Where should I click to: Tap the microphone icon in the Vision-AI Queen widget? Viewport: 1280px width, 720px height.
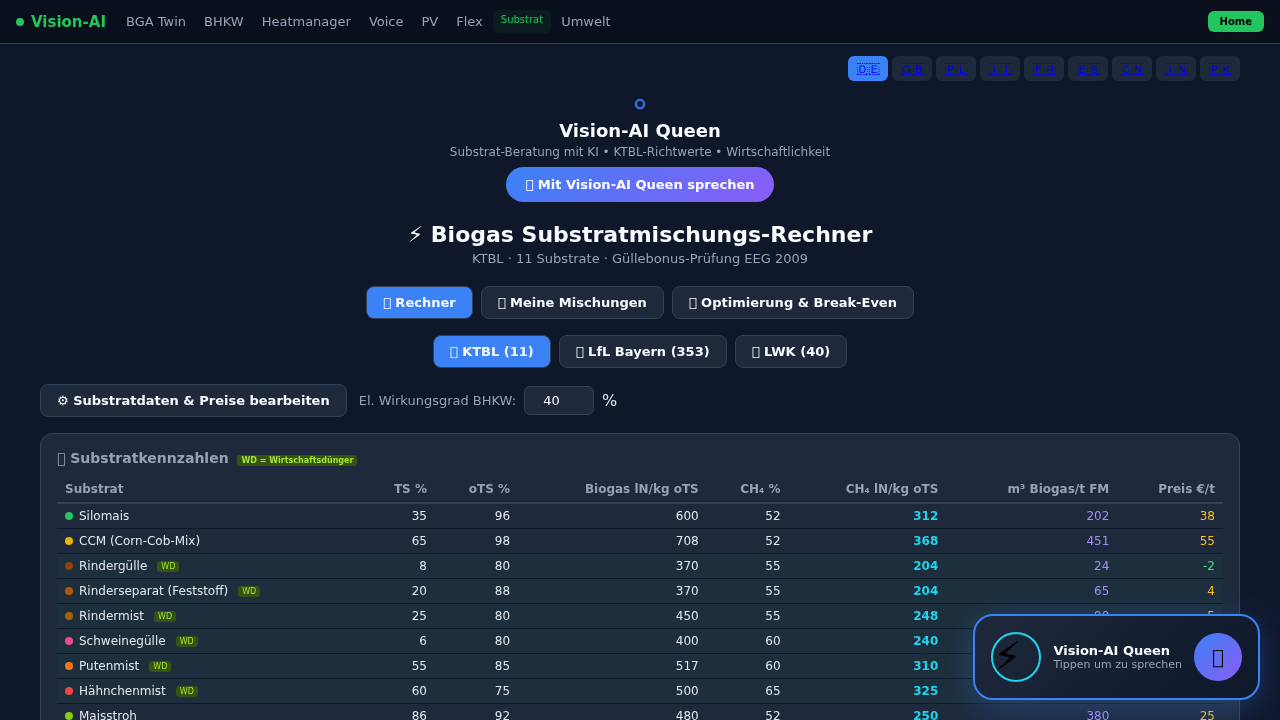(1217, 657)
